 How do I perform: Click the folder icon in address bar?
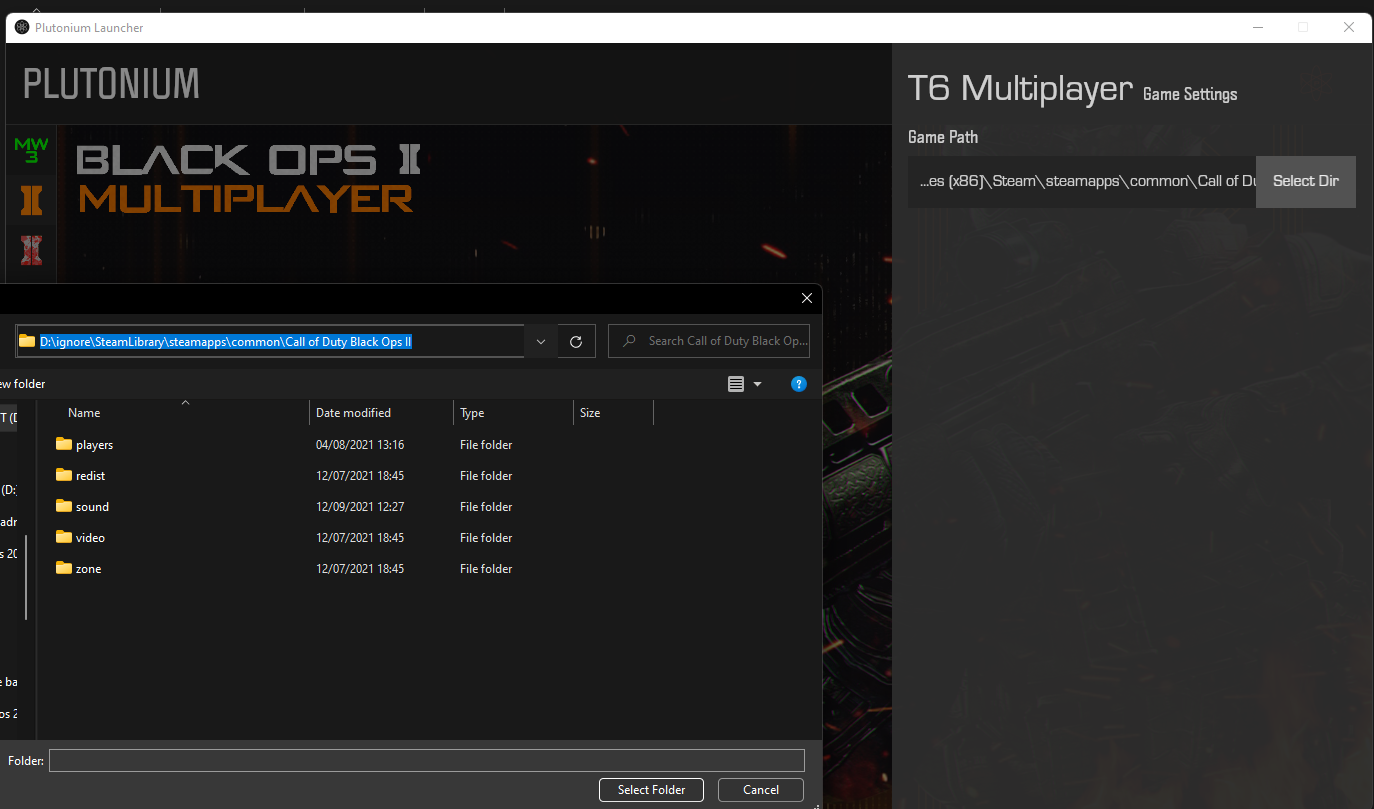[x=27, y=341]
